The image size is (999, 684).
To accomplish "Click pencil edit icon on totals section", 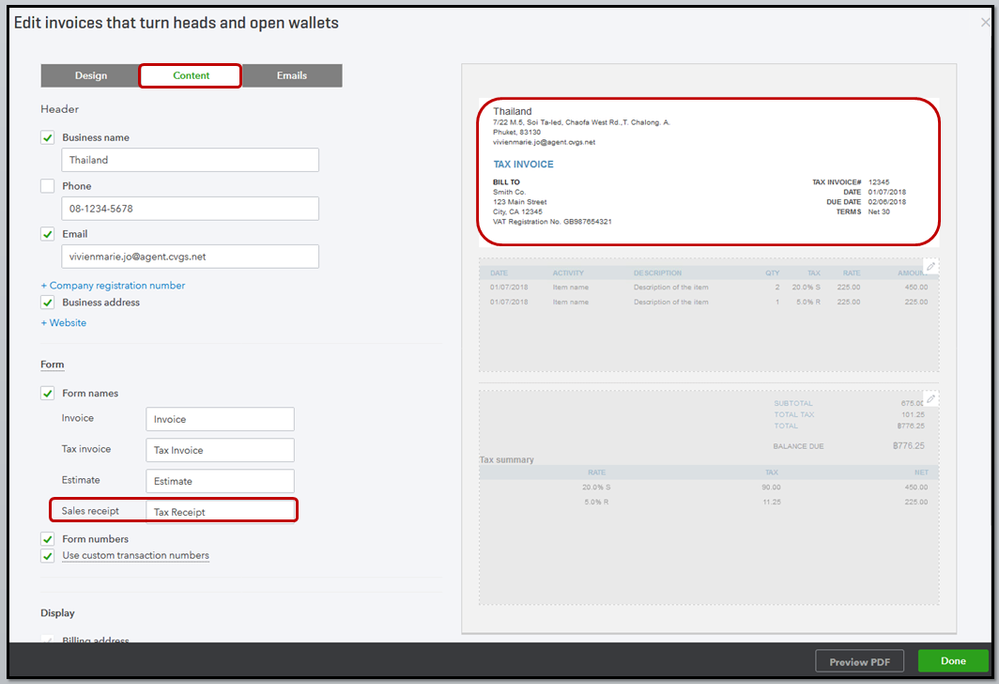I will [931, 398].
